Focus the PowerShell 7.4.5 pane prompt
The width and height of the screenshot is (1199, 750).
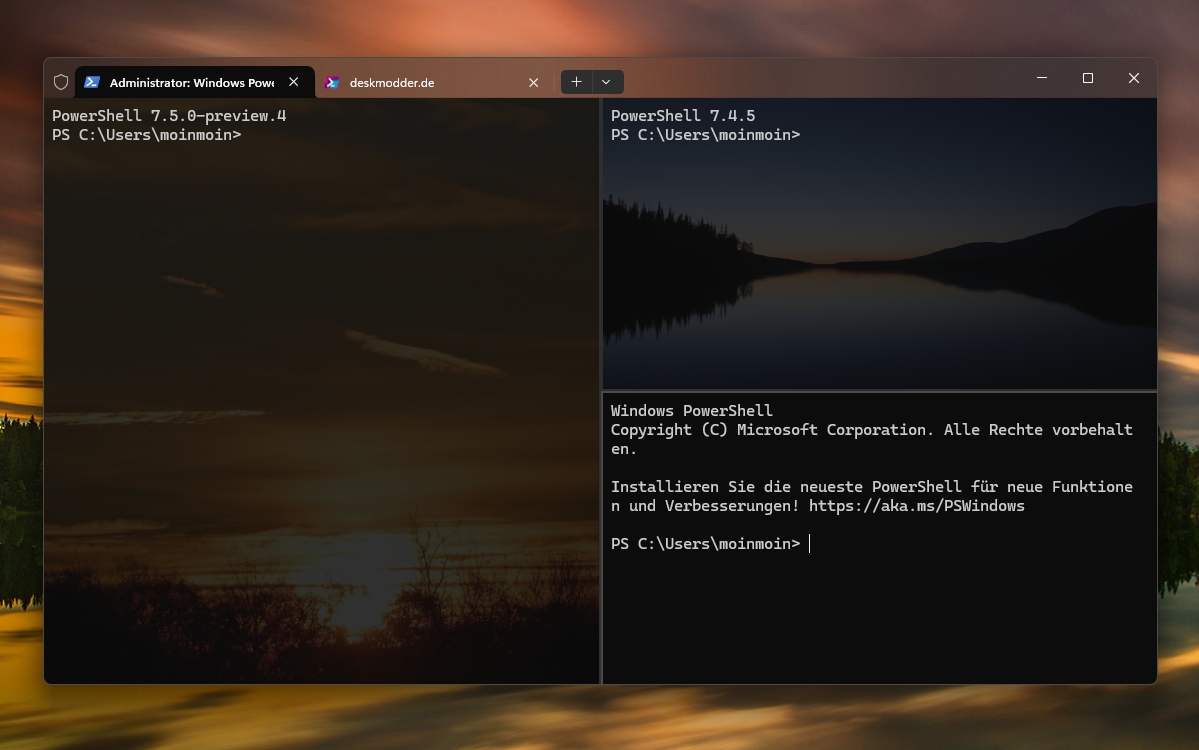(x=705, y=135)
